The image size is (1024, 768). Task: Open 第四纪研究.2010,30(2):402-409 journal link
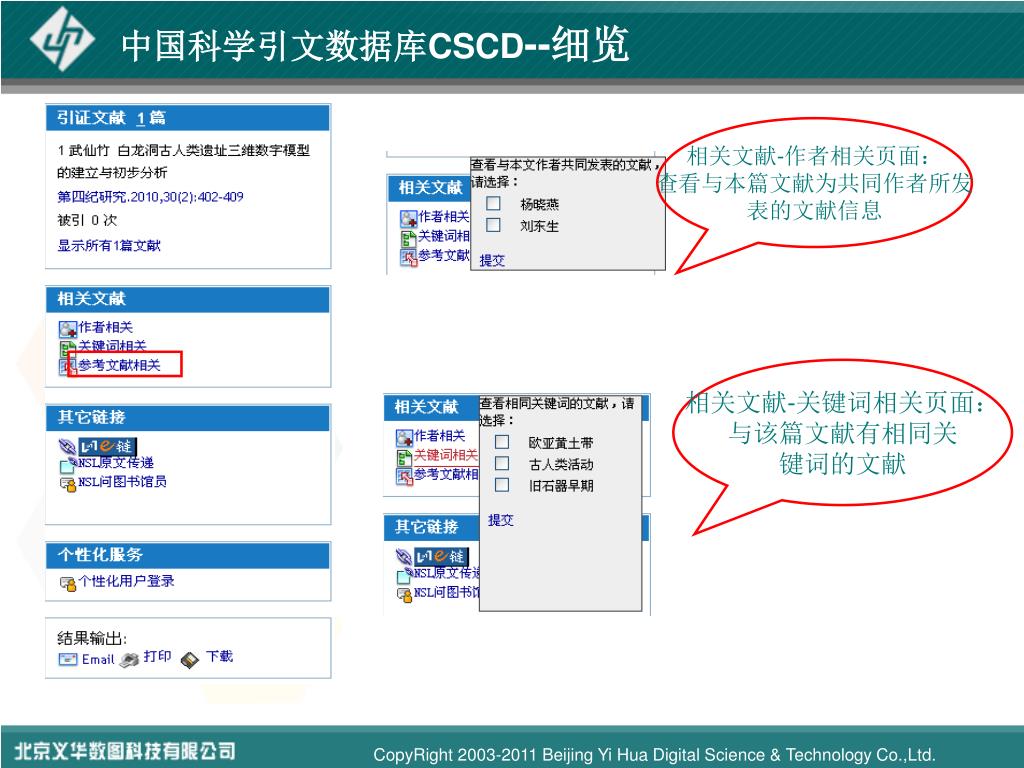(x=150, y=197)
